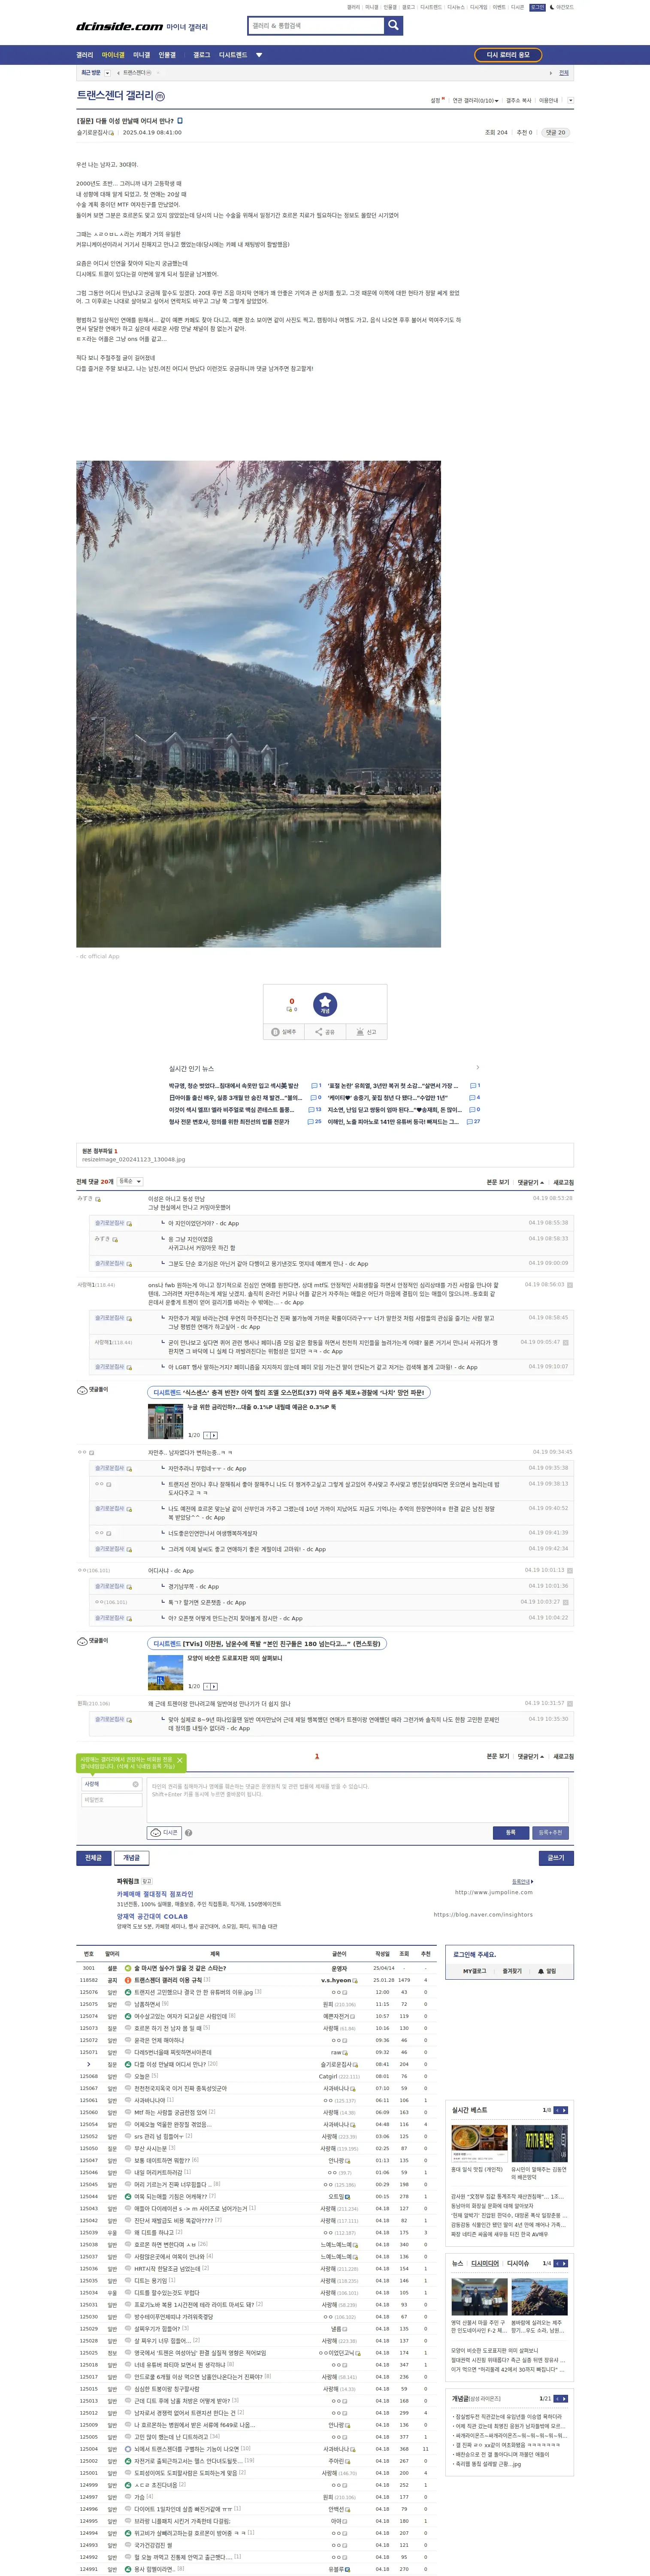This screenshot has height=2576, width=650.
Task: Focus the gallery search input field
Action: 316,26
